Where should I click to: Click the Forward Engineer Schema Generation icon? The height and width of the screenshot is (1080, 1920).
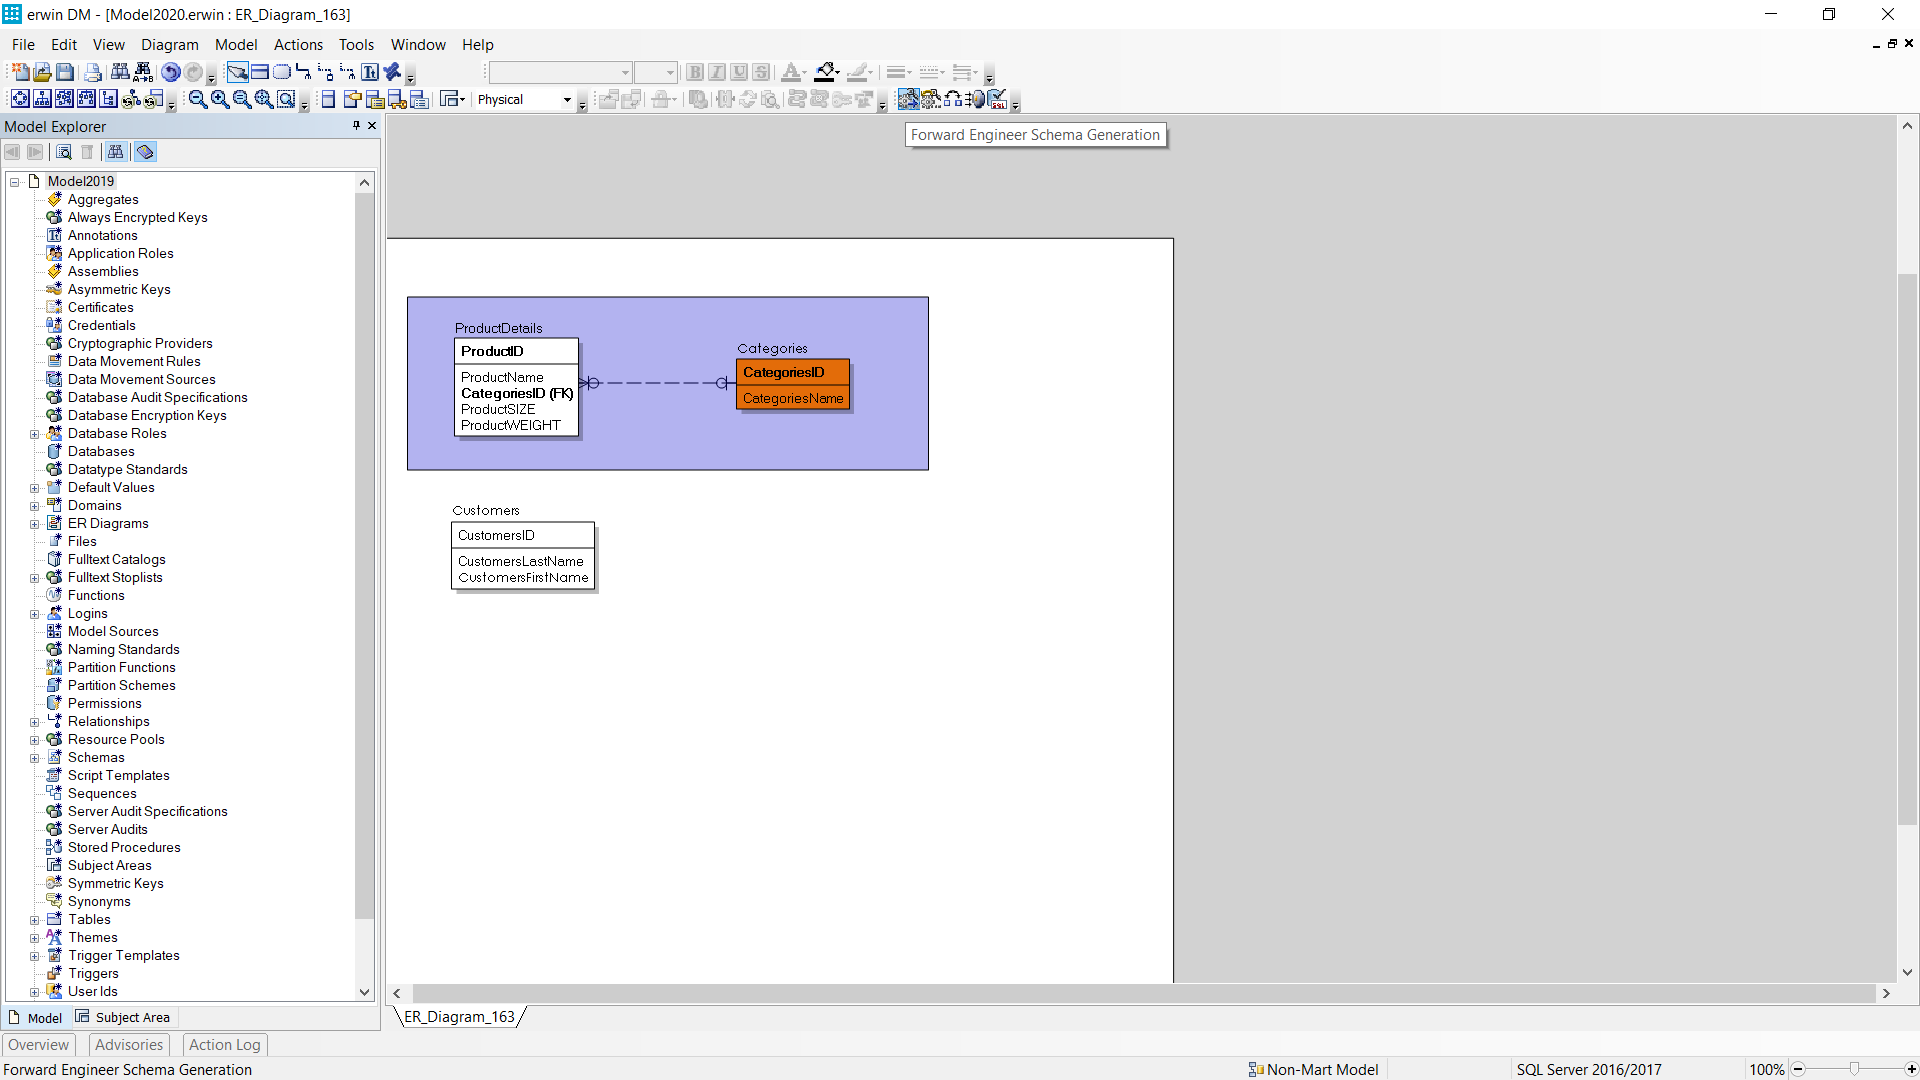[x=908, y=99]
